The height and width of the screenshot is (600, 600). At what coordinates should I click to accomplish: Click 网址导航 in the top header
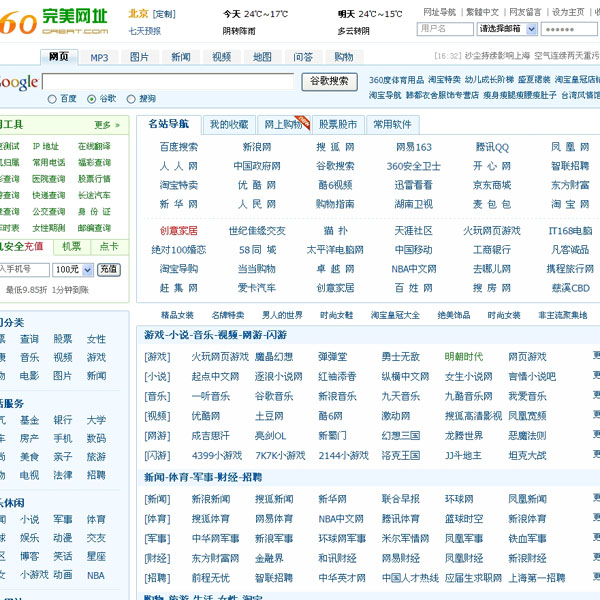pyautogui.click(x=440, y=12)
